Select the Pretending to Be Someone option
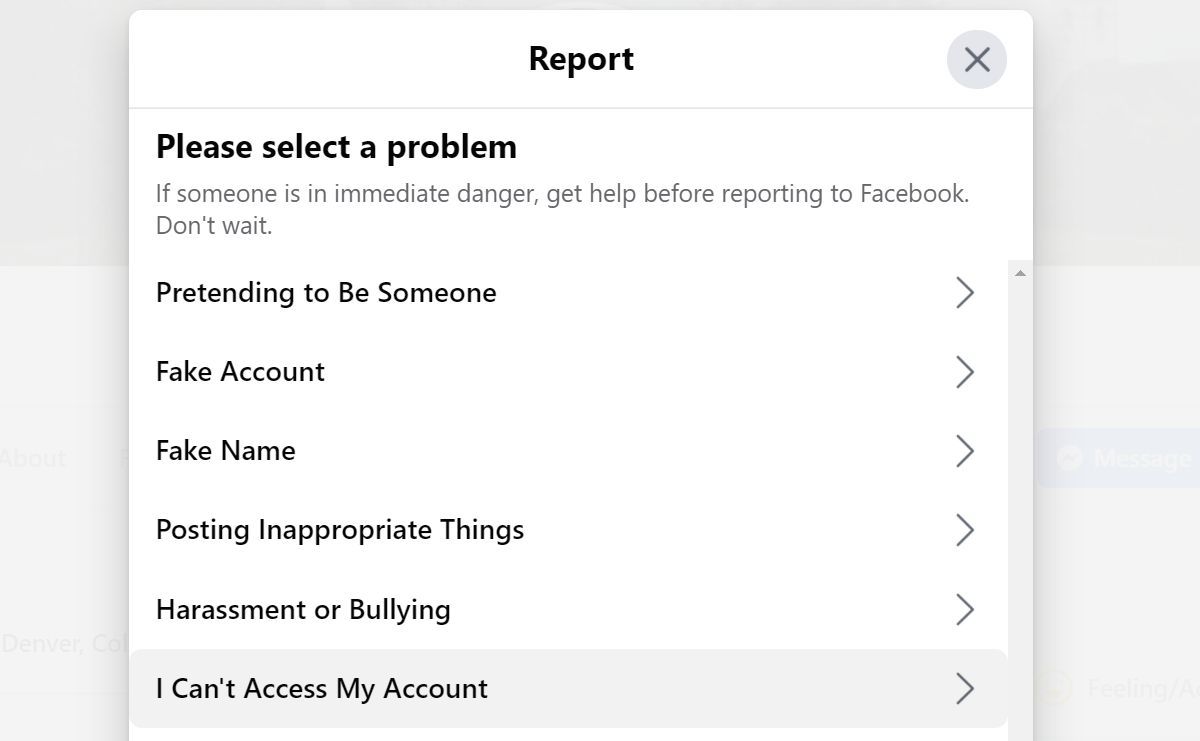The width and height of the screenshot is (1200, 741). tap(326, 293)
